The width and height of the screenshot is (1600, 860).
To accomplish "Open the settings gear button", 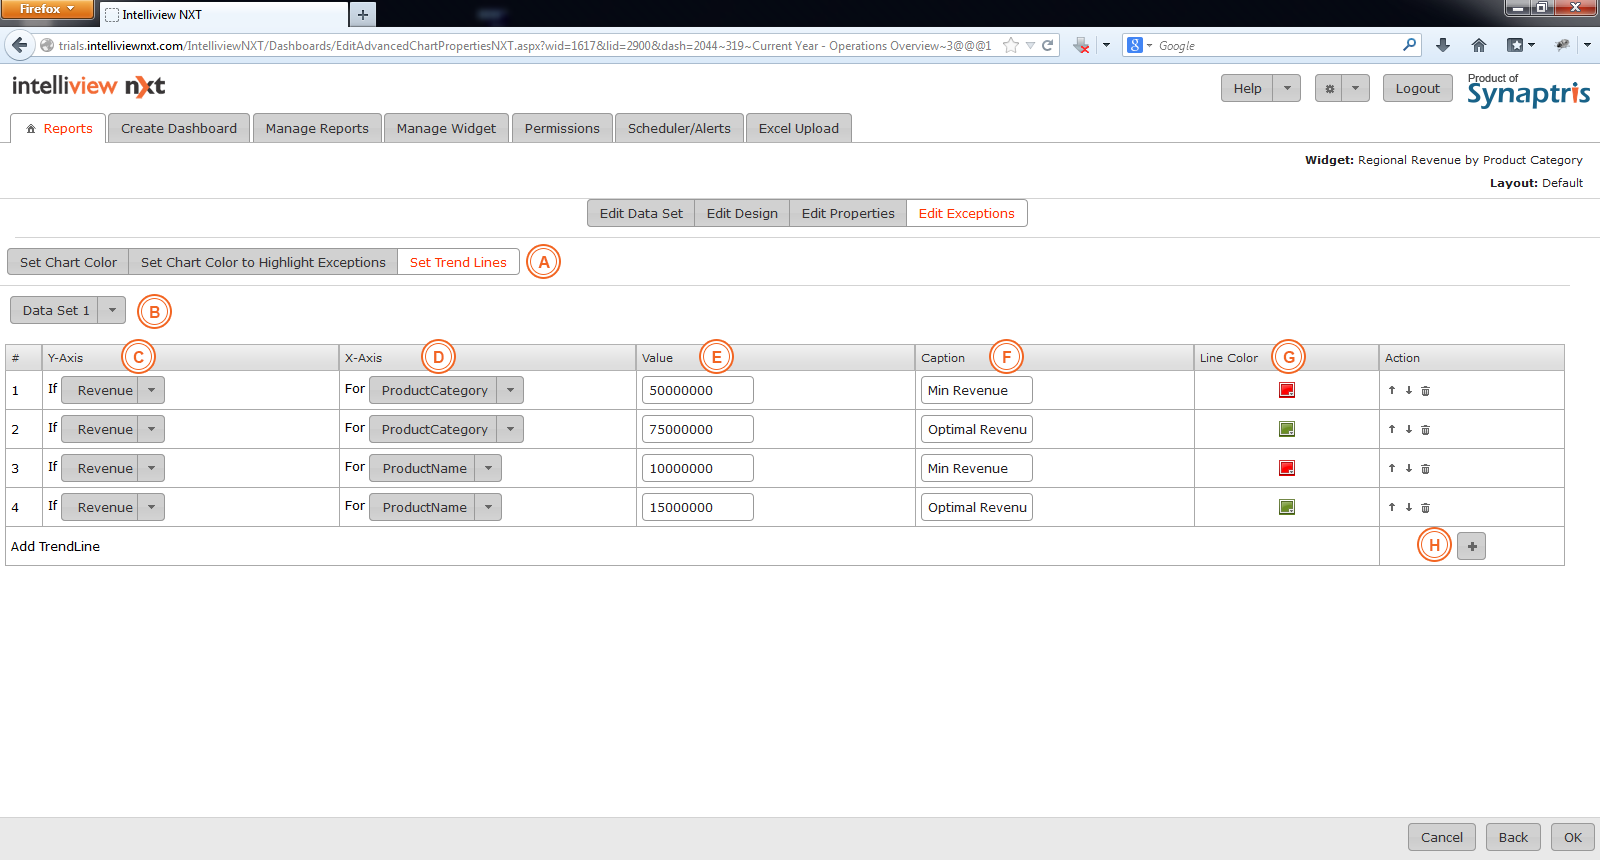I will (1329, 88).
